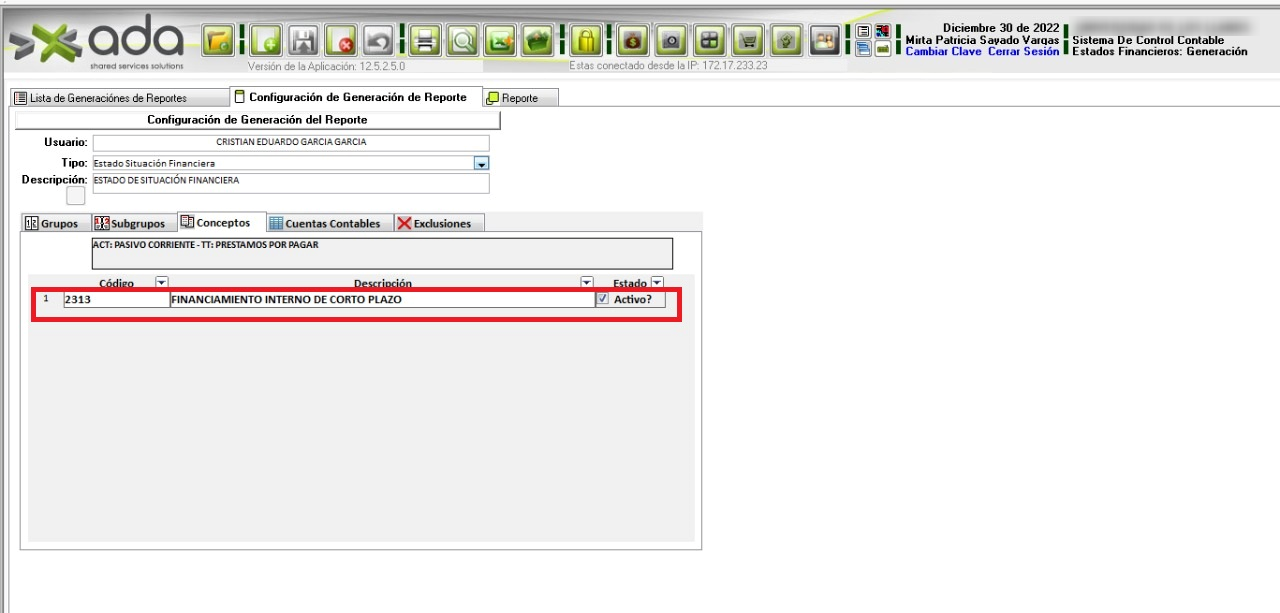Open the search magnifier tool
This screenshot has height=613, width=1280.
(x=462, y=41)
